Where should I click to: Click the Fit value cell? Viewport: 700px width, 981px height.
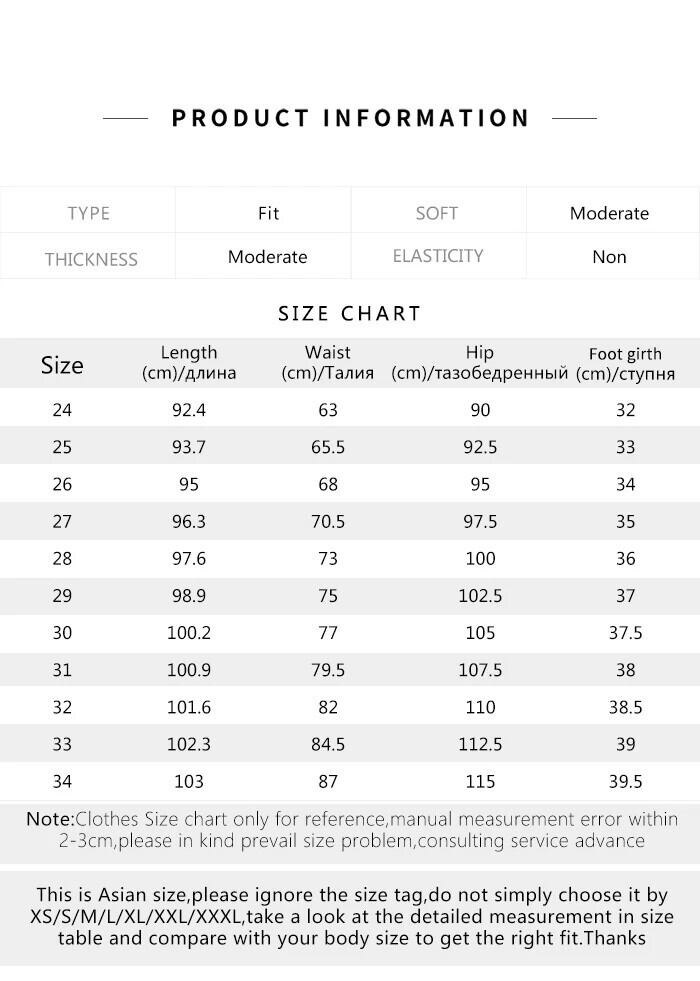point(268,213)
